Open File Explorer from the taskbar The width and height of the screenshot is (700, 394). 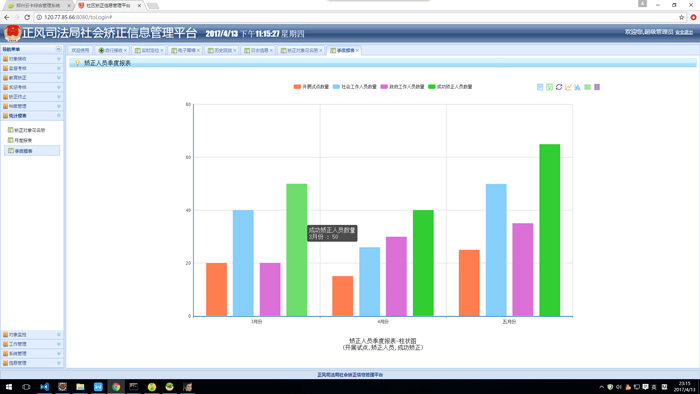point(80,387)
